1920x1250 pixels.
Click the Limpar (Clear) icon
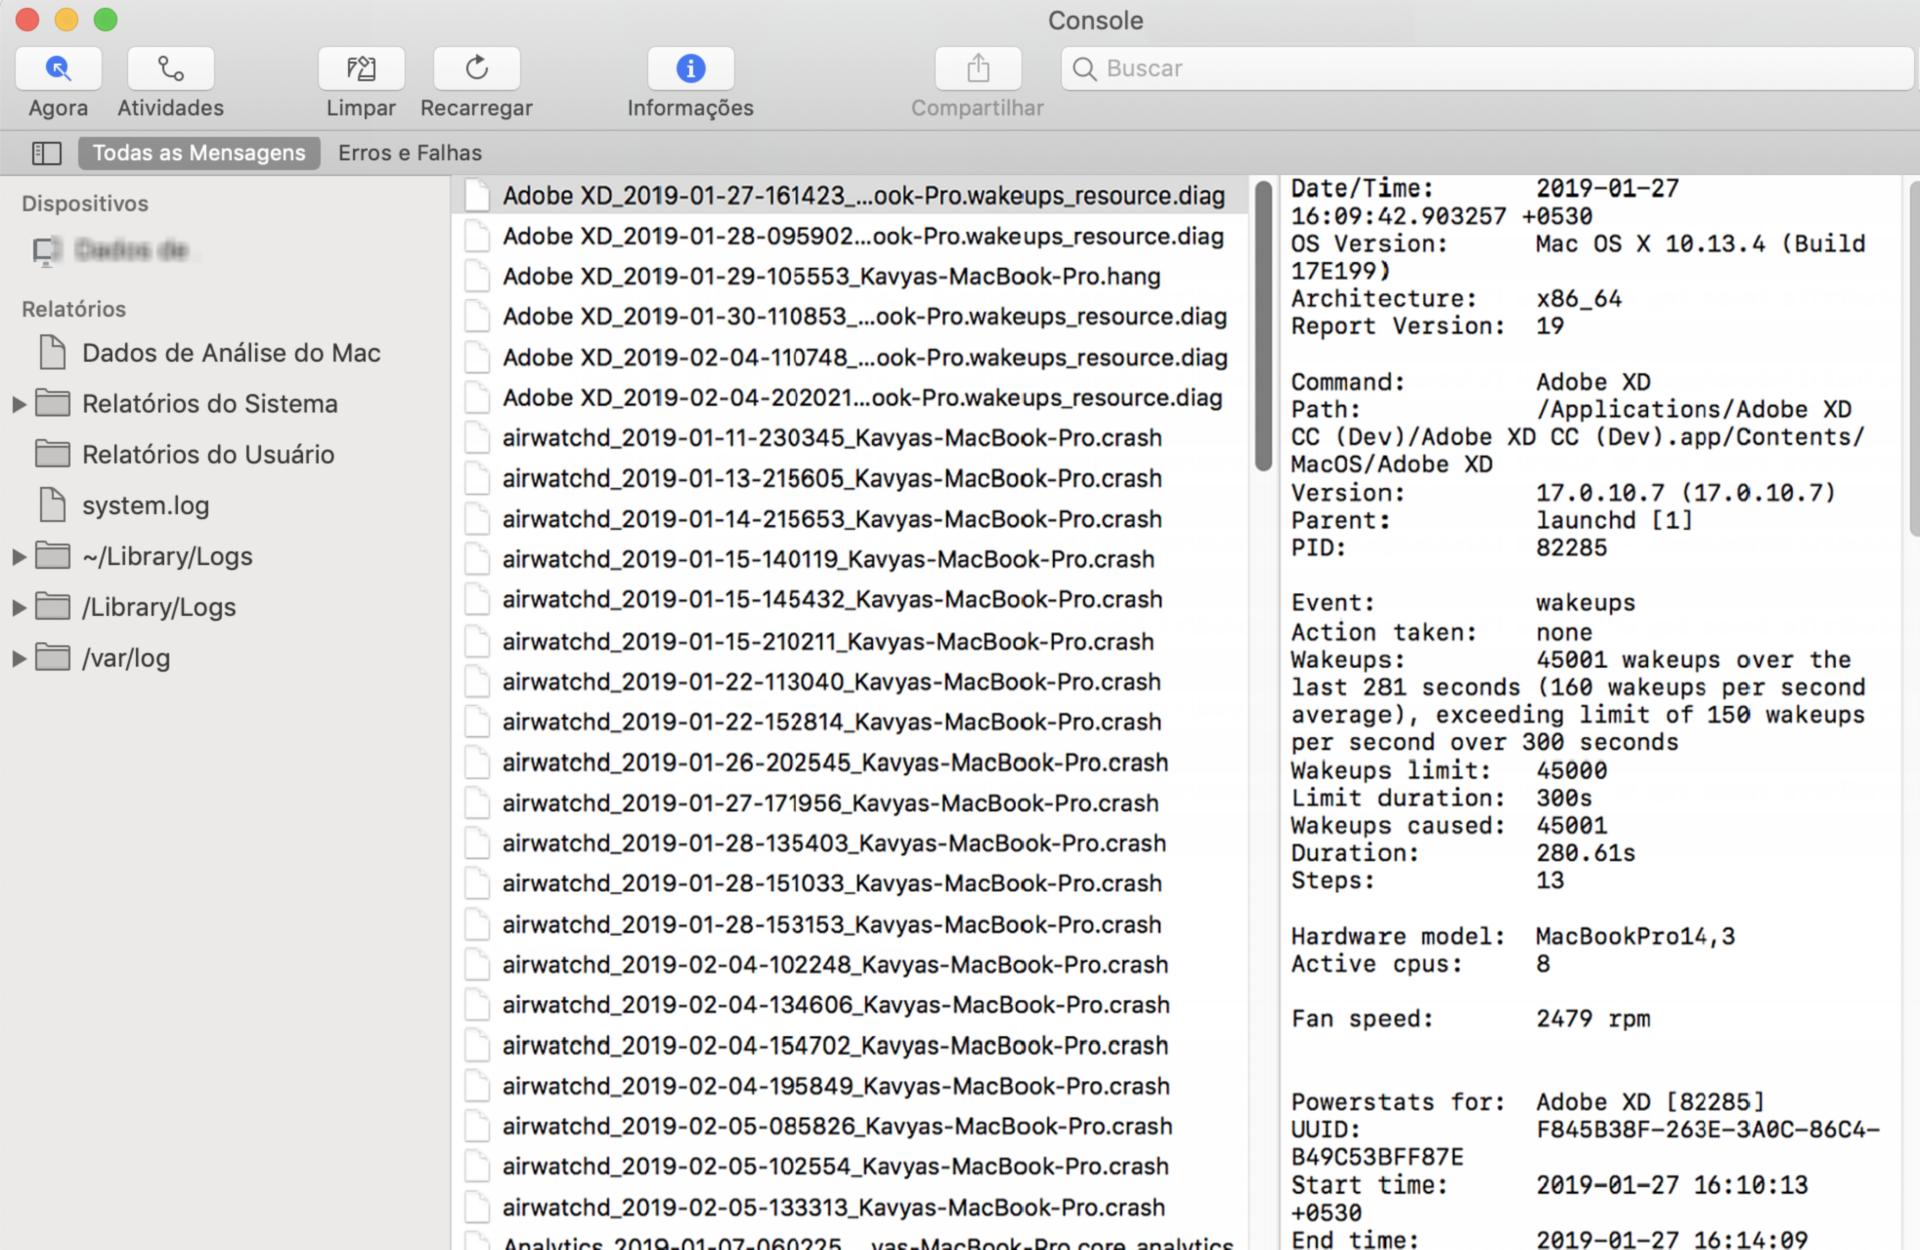pos(361,69)
